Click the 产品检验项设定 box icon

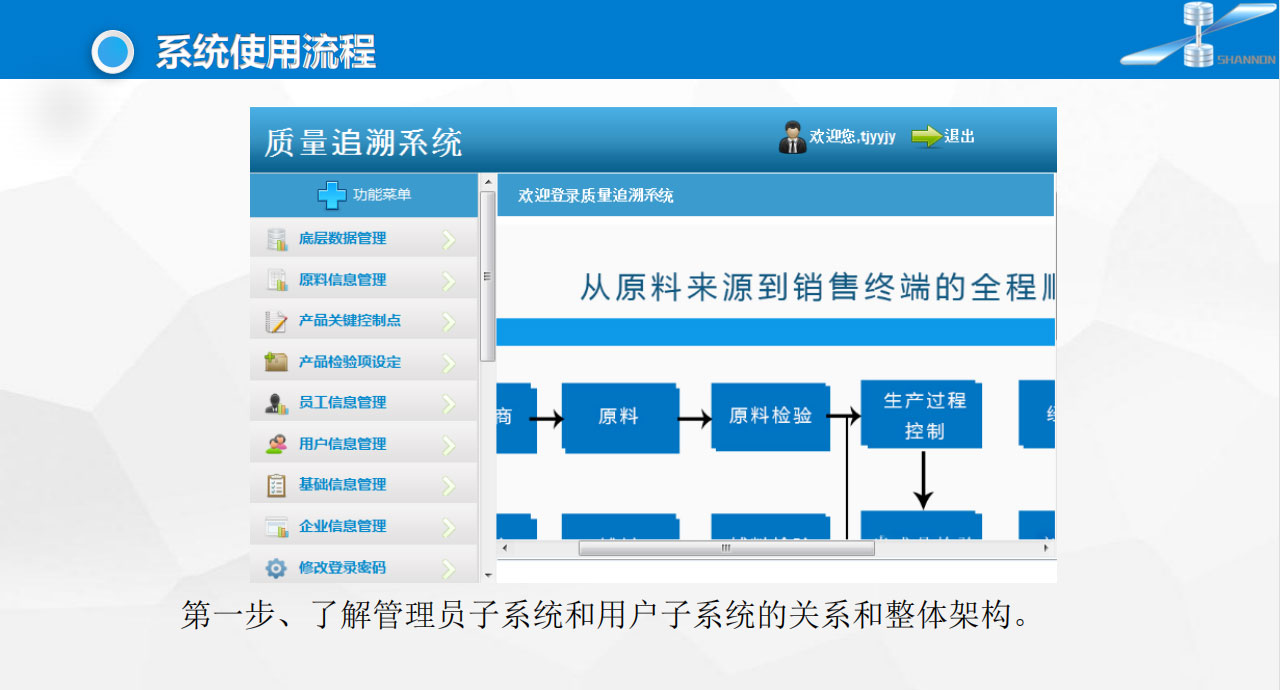tap(277, 362)
